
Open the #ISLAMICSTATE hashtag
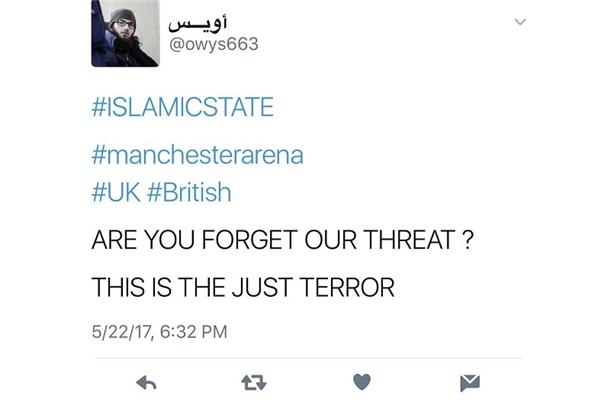(x=183, y=107)
